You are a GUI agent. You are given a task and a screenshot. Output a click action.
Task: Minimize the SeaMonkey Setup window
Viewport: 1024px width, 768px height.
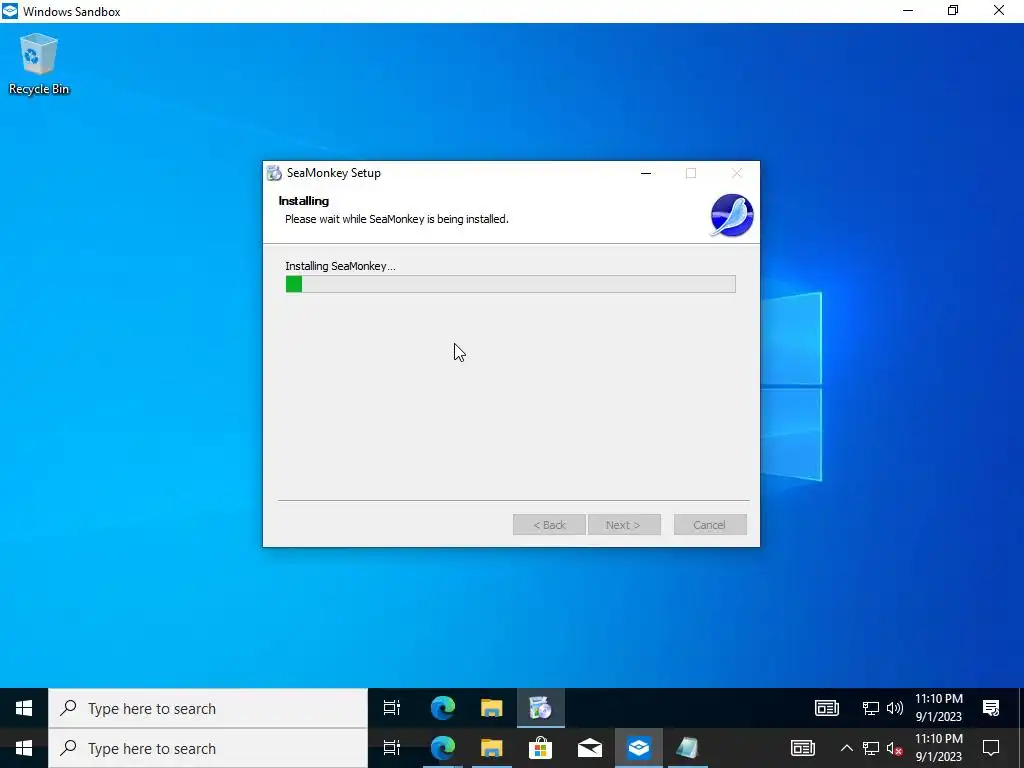(x=646, y=173)
